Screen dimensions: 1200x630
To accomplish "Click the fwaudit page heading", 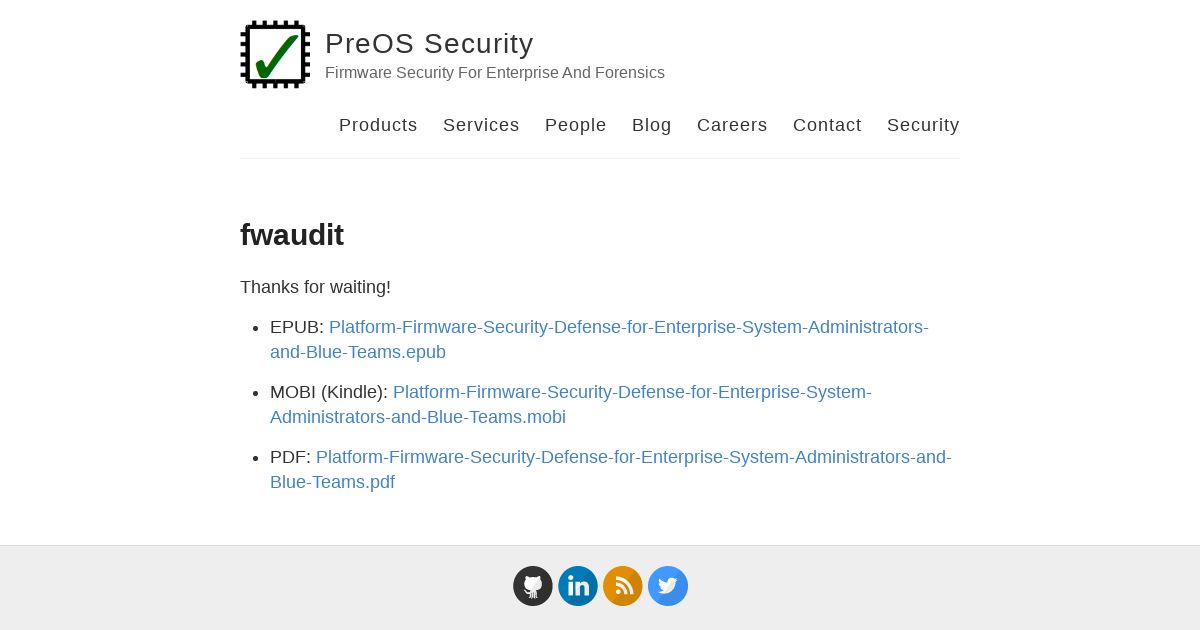I will click(x=292, y=235).
